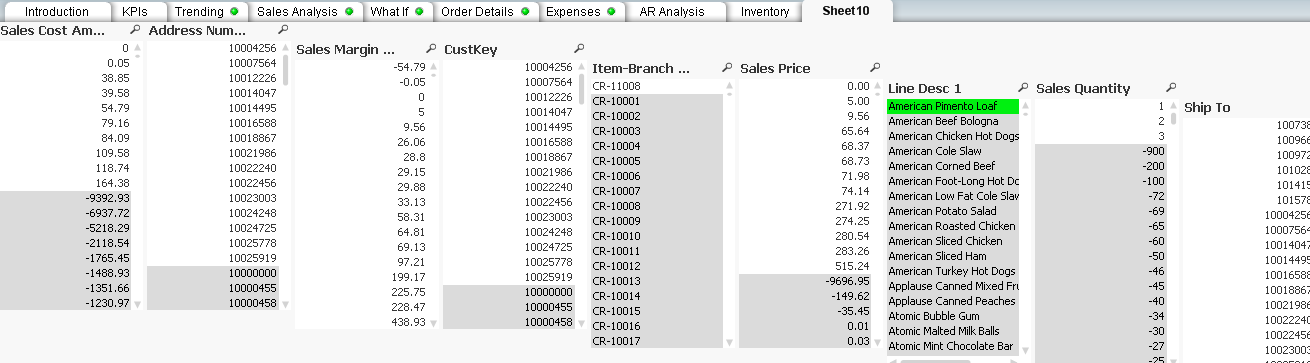Viewport: 1310px width, 363px height.
Task: Click search magnifier on Item-Branch listbox
Action: pos(727,68)
